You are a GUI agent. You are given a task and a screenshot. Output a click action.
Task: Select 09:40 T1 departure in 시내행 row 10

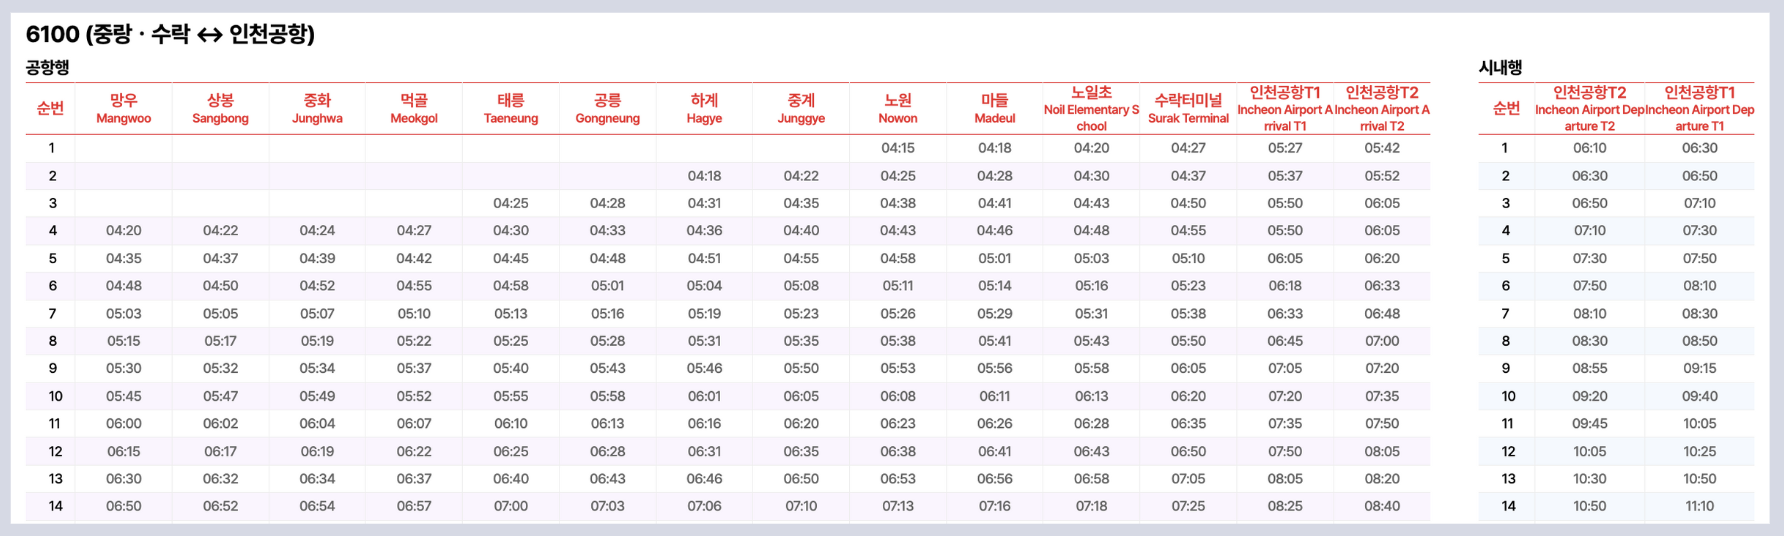pos(1699,396)
